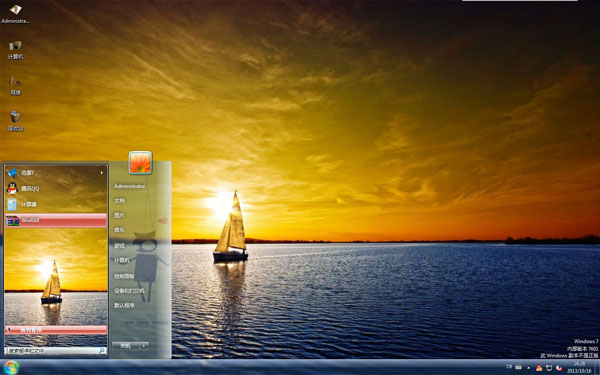Click the Shut down button
Viewport: 600px width, 375px height.
tap(126, 346)
